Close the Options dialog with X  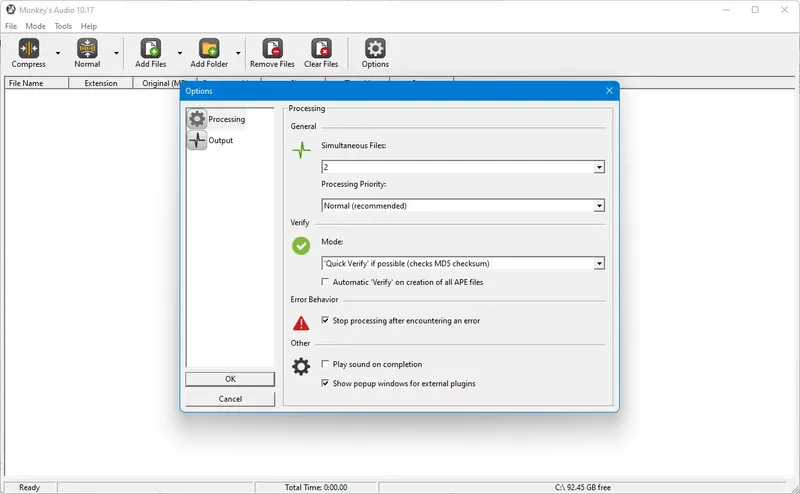[609, 91]
